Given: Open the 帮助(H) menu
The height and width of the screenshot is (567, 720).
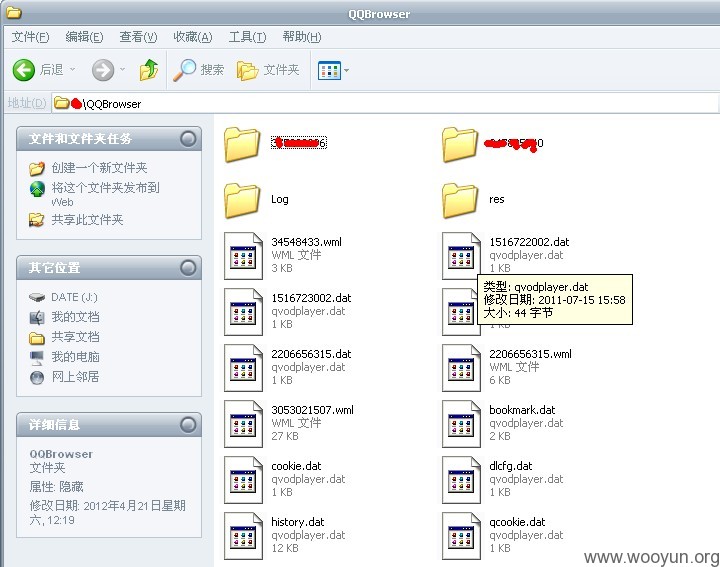Looking at the screenshot, I should coord(302,37).
